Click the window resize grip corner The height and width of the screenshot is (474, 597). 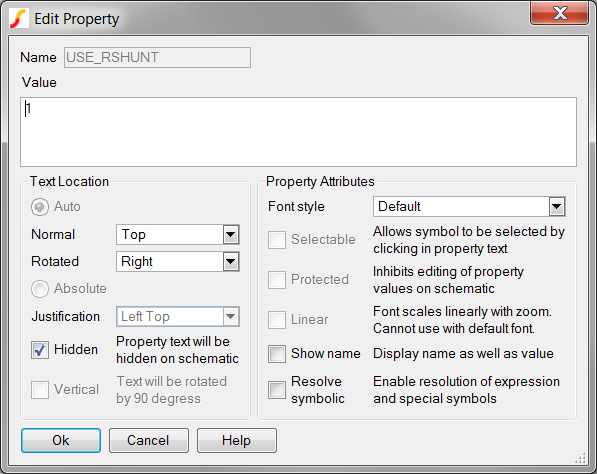pyautogui.click(x=581, y=458)
